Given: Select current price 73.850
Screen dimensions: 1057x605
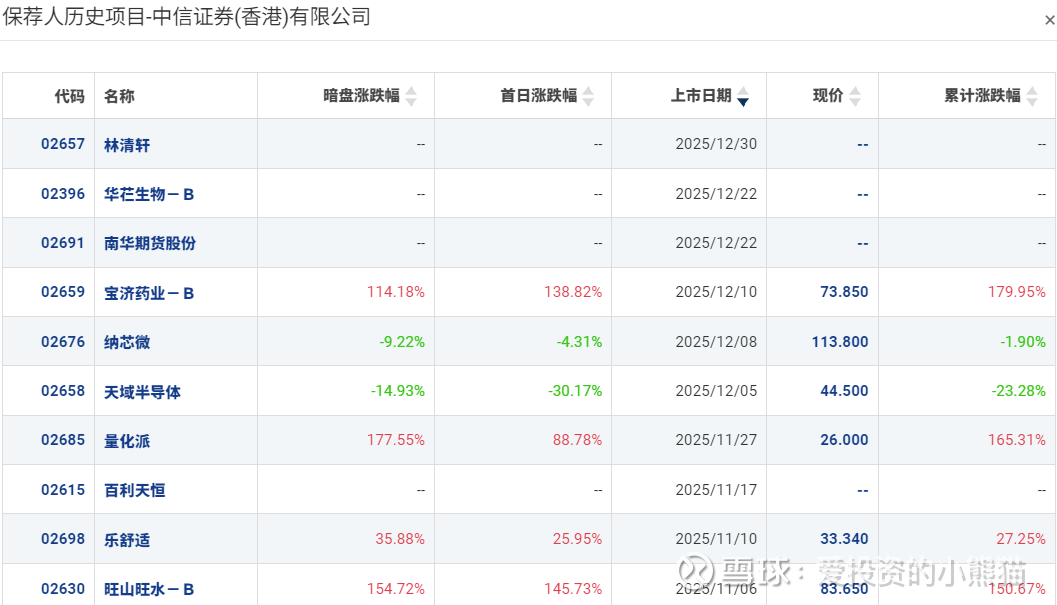Looking at the screenshot, I should 844,292.
